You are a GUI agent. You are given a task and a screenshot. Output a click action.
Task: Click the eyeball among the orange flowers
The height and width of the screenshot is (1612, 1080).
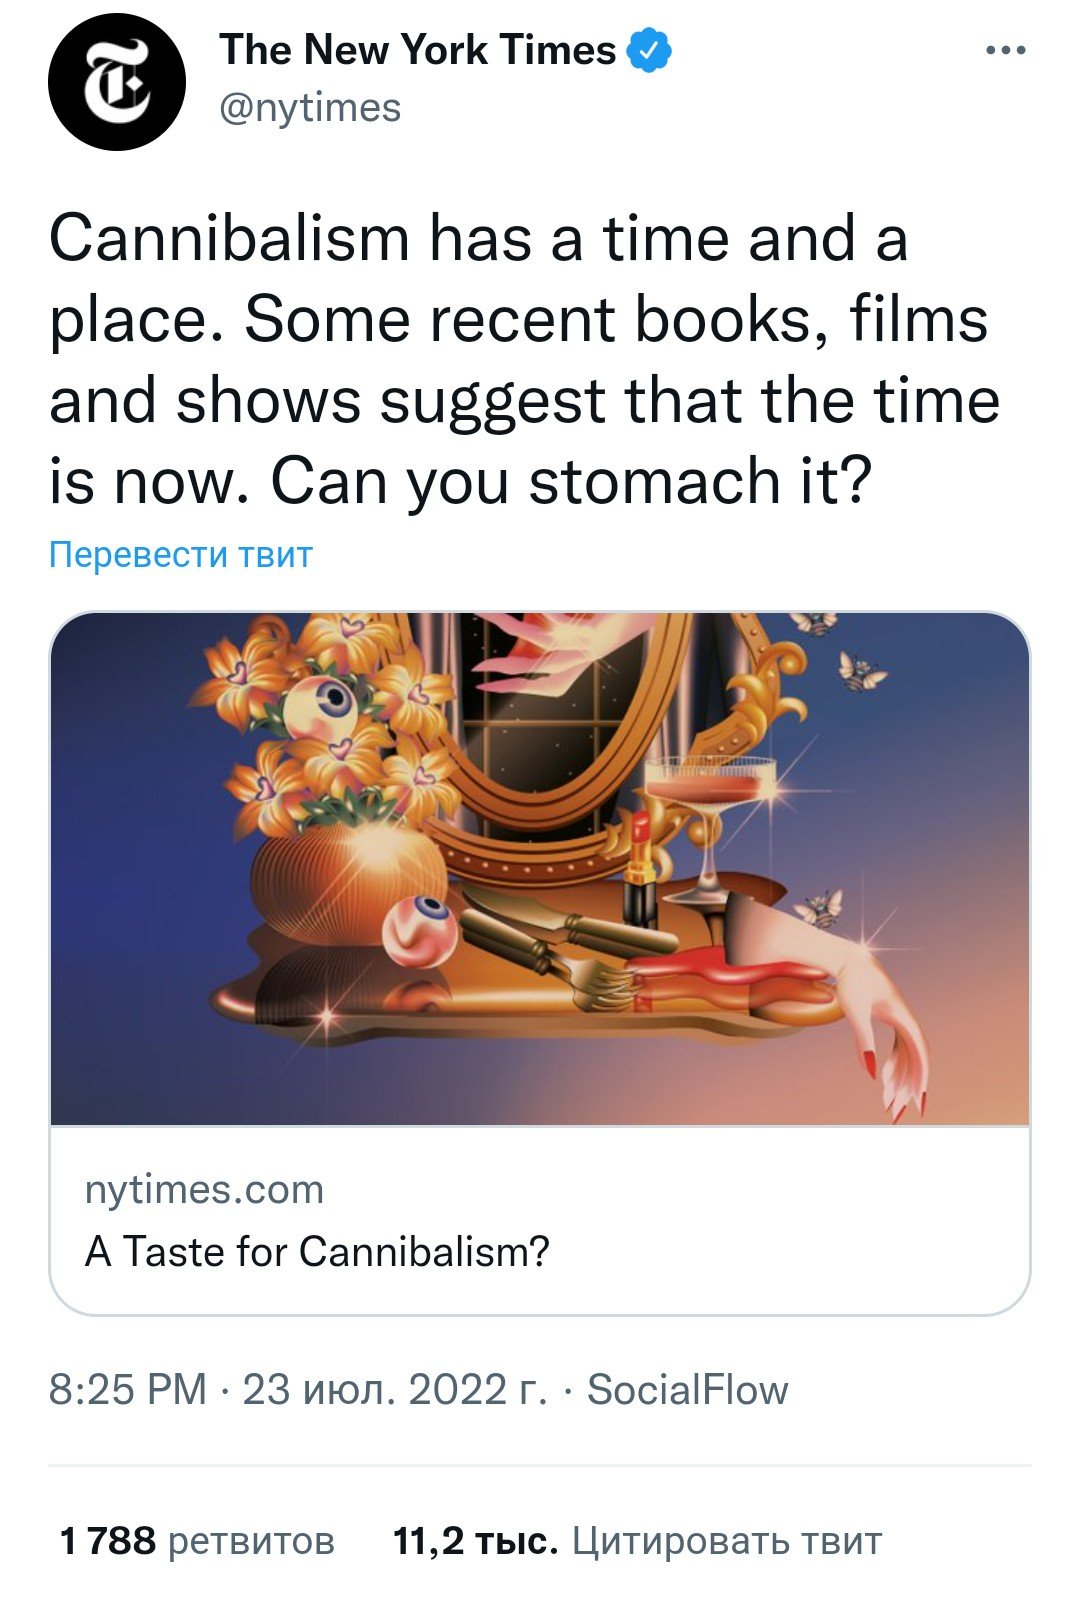(x=318, y=707)
